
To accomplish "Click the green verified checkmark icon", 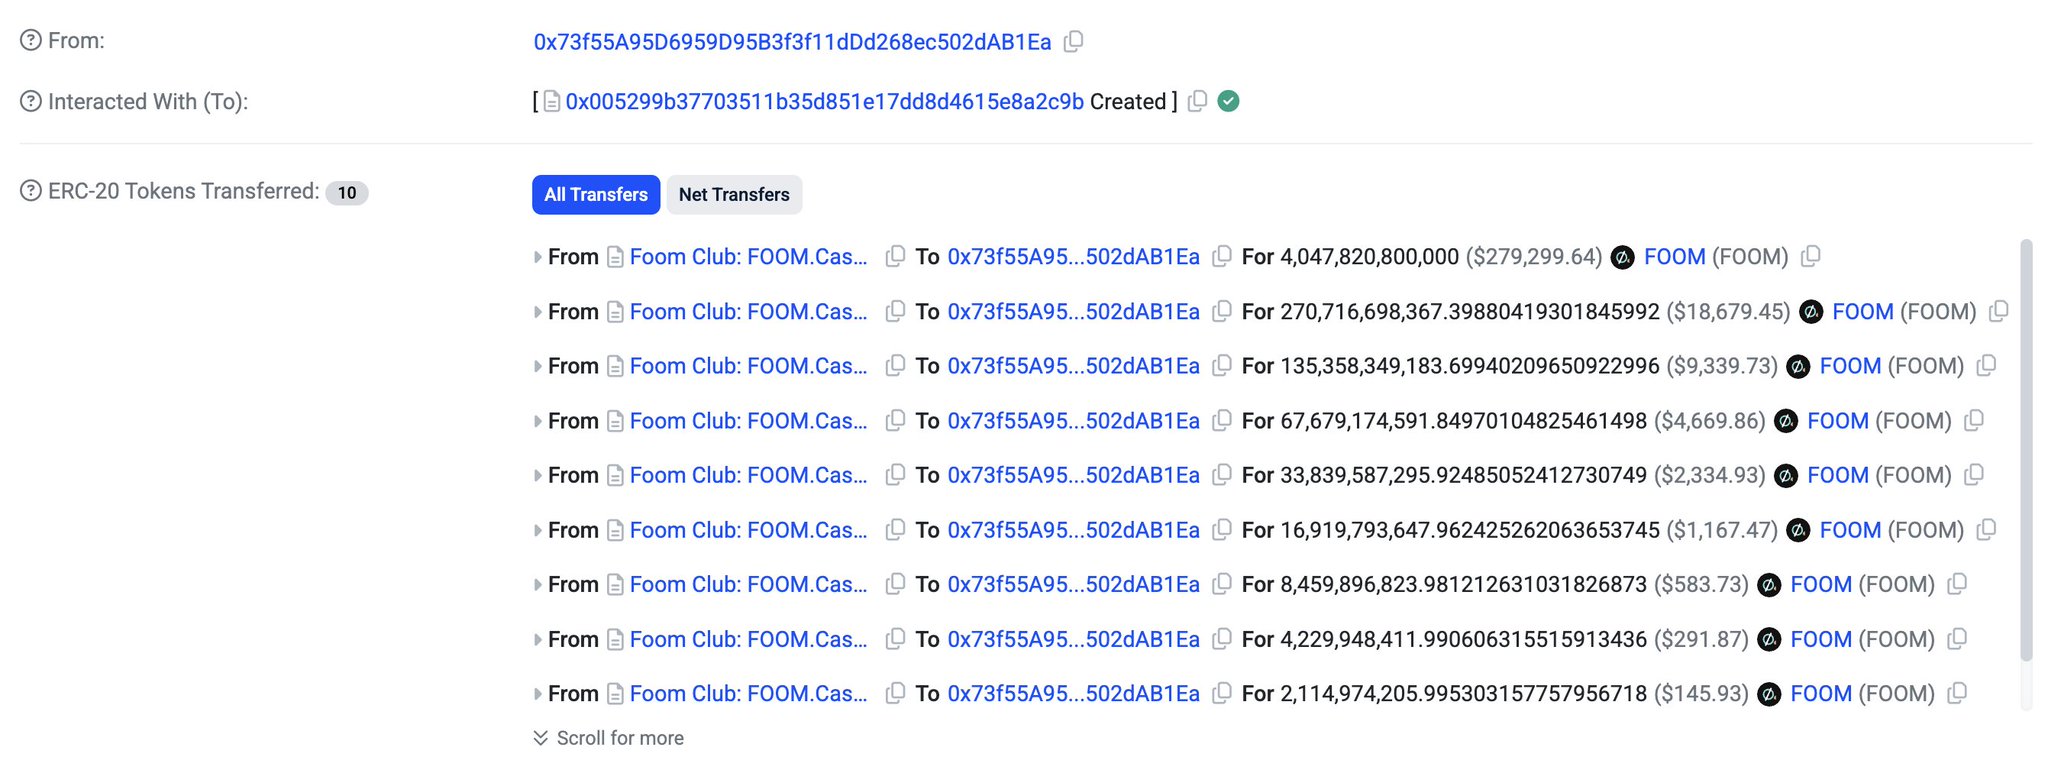I will click(x=1229, y=102).
